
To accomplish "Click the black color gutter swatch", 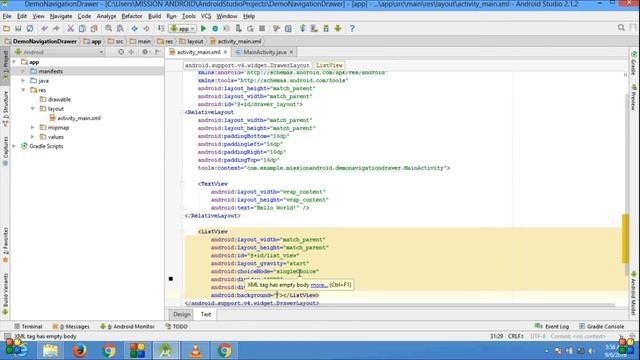I will 171,279.
